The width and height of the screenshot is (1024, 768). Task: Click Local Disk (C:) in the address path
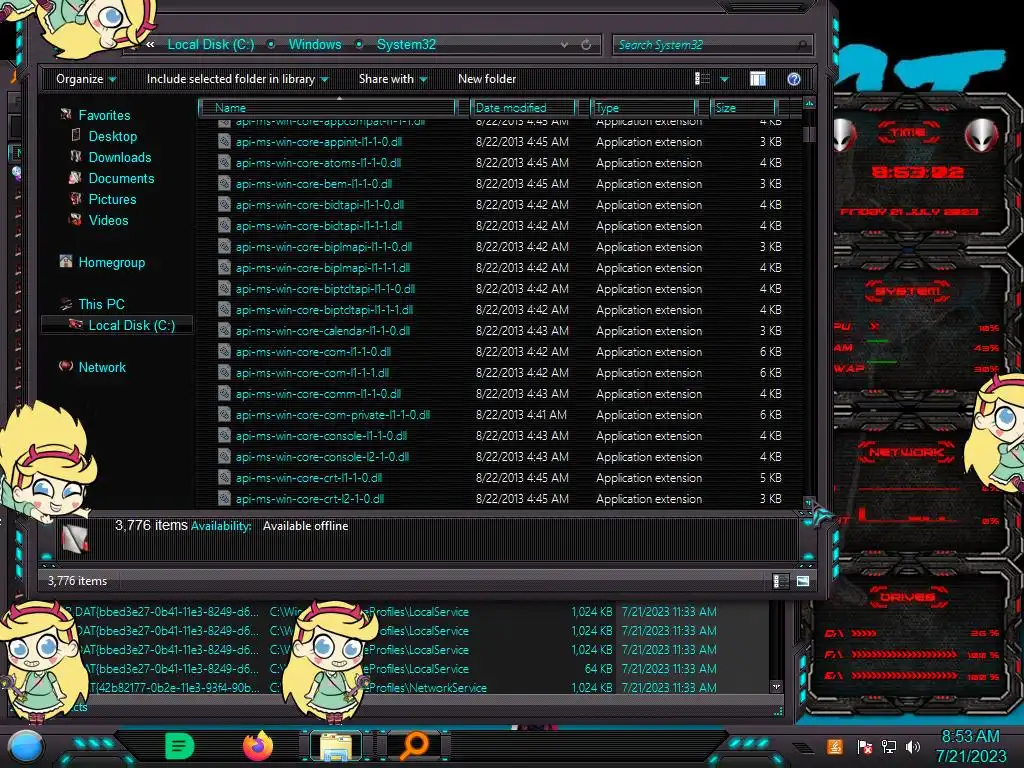tap(211, 44)
